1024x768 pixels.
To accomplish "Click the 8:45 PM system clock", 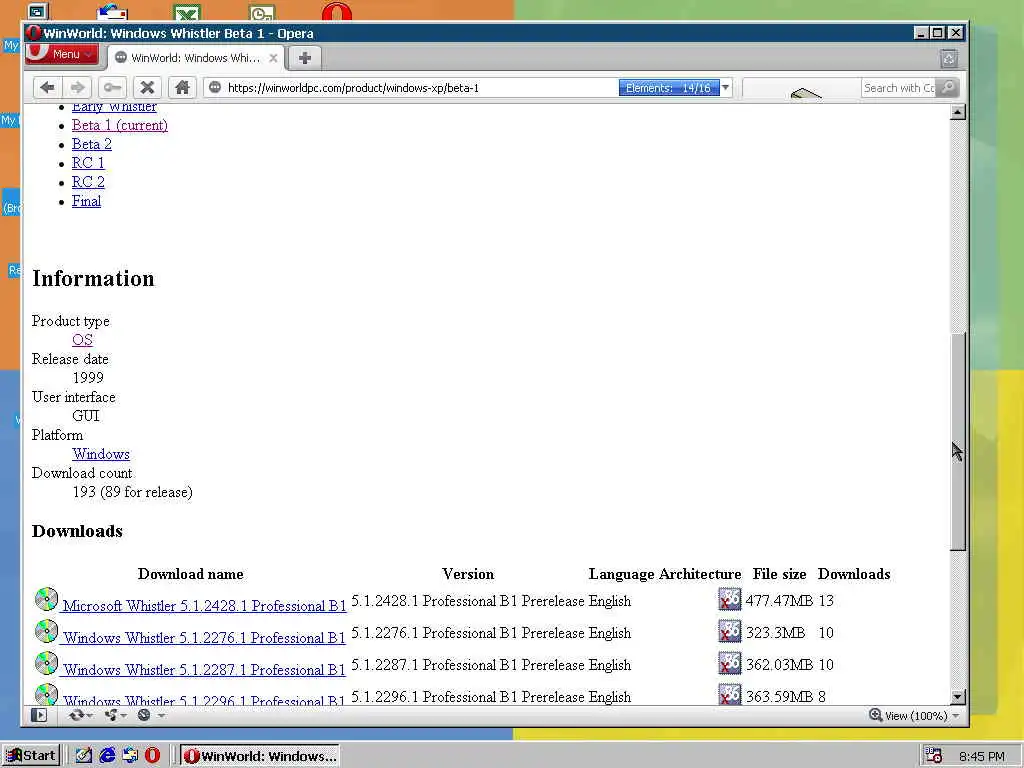I will [982, 756].
